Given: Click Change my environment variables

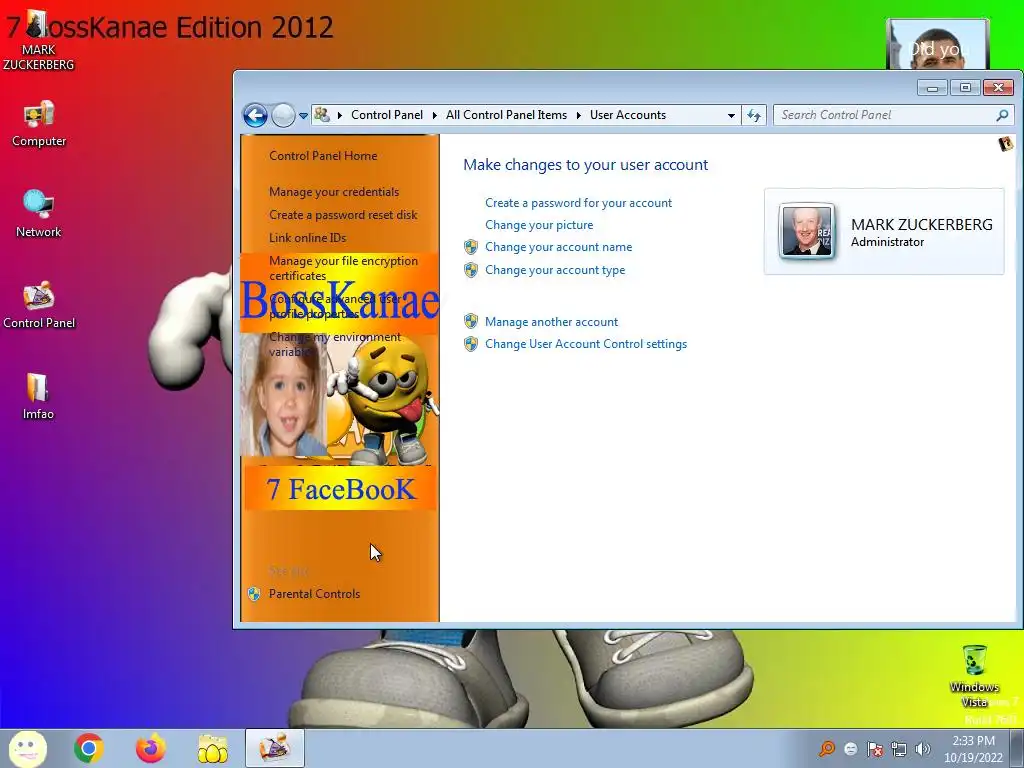Looking at the screenshot, I should [334, 344].
